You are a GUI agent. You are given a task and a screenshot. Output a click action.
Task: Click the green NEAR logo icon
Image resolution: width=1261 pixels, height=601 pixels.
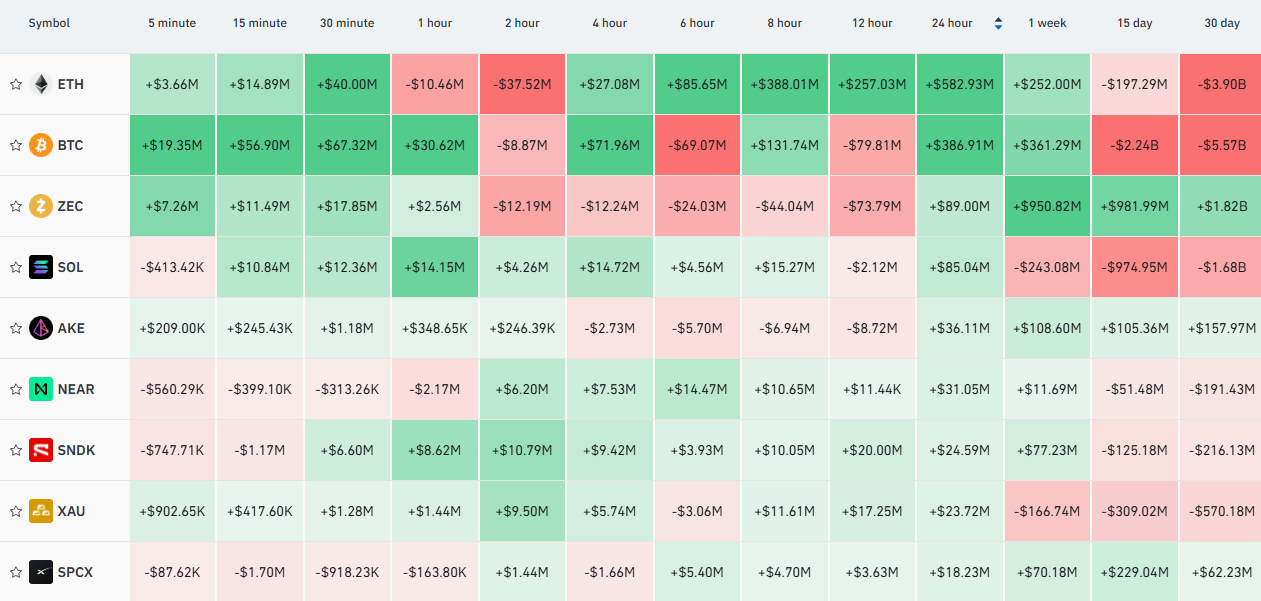41,390
